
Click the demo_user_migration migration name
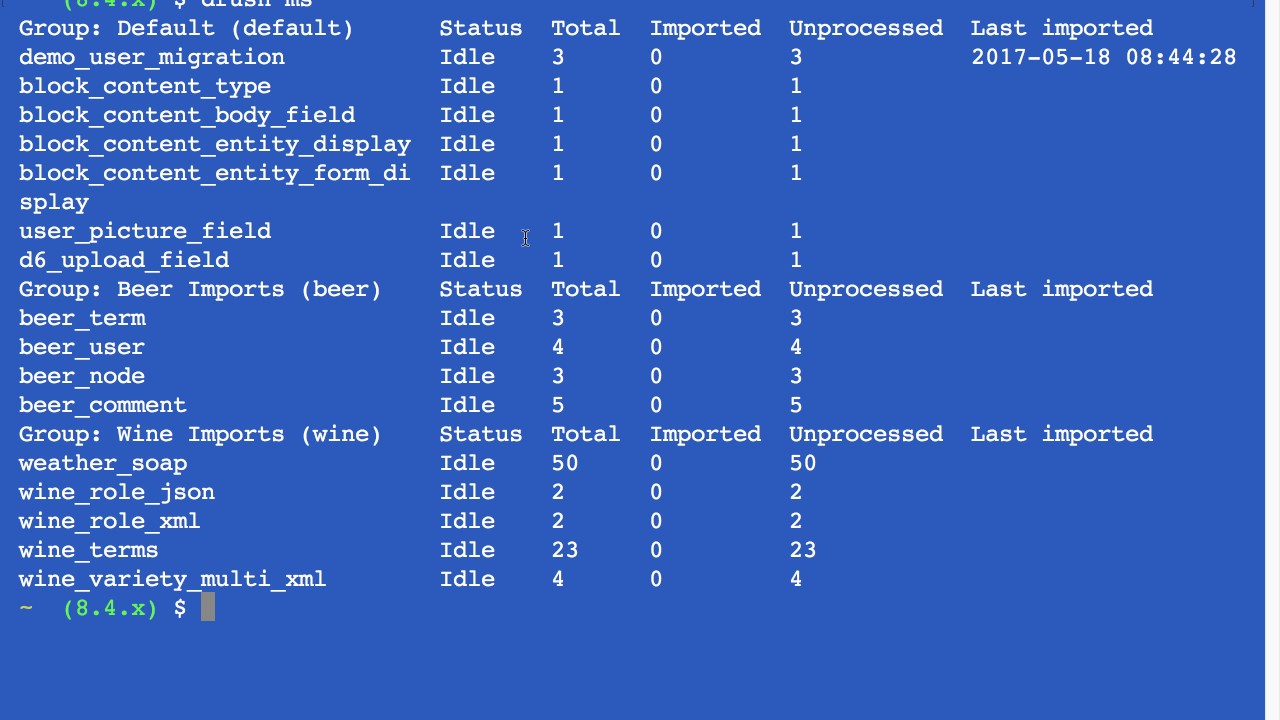151,57
